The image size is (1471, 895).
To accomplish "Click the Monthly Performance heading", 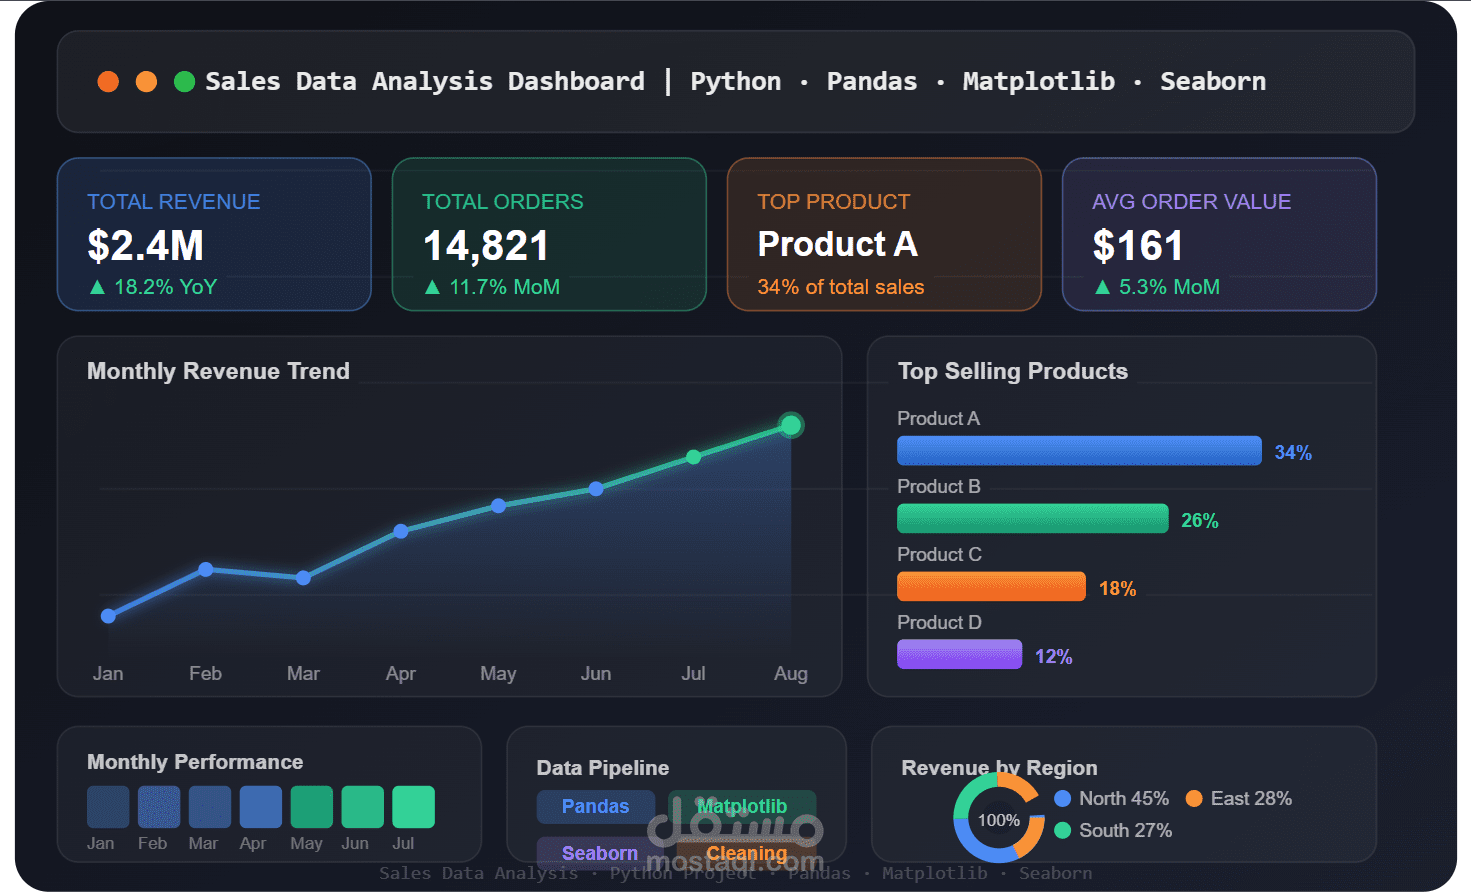I will coord(195,762).
